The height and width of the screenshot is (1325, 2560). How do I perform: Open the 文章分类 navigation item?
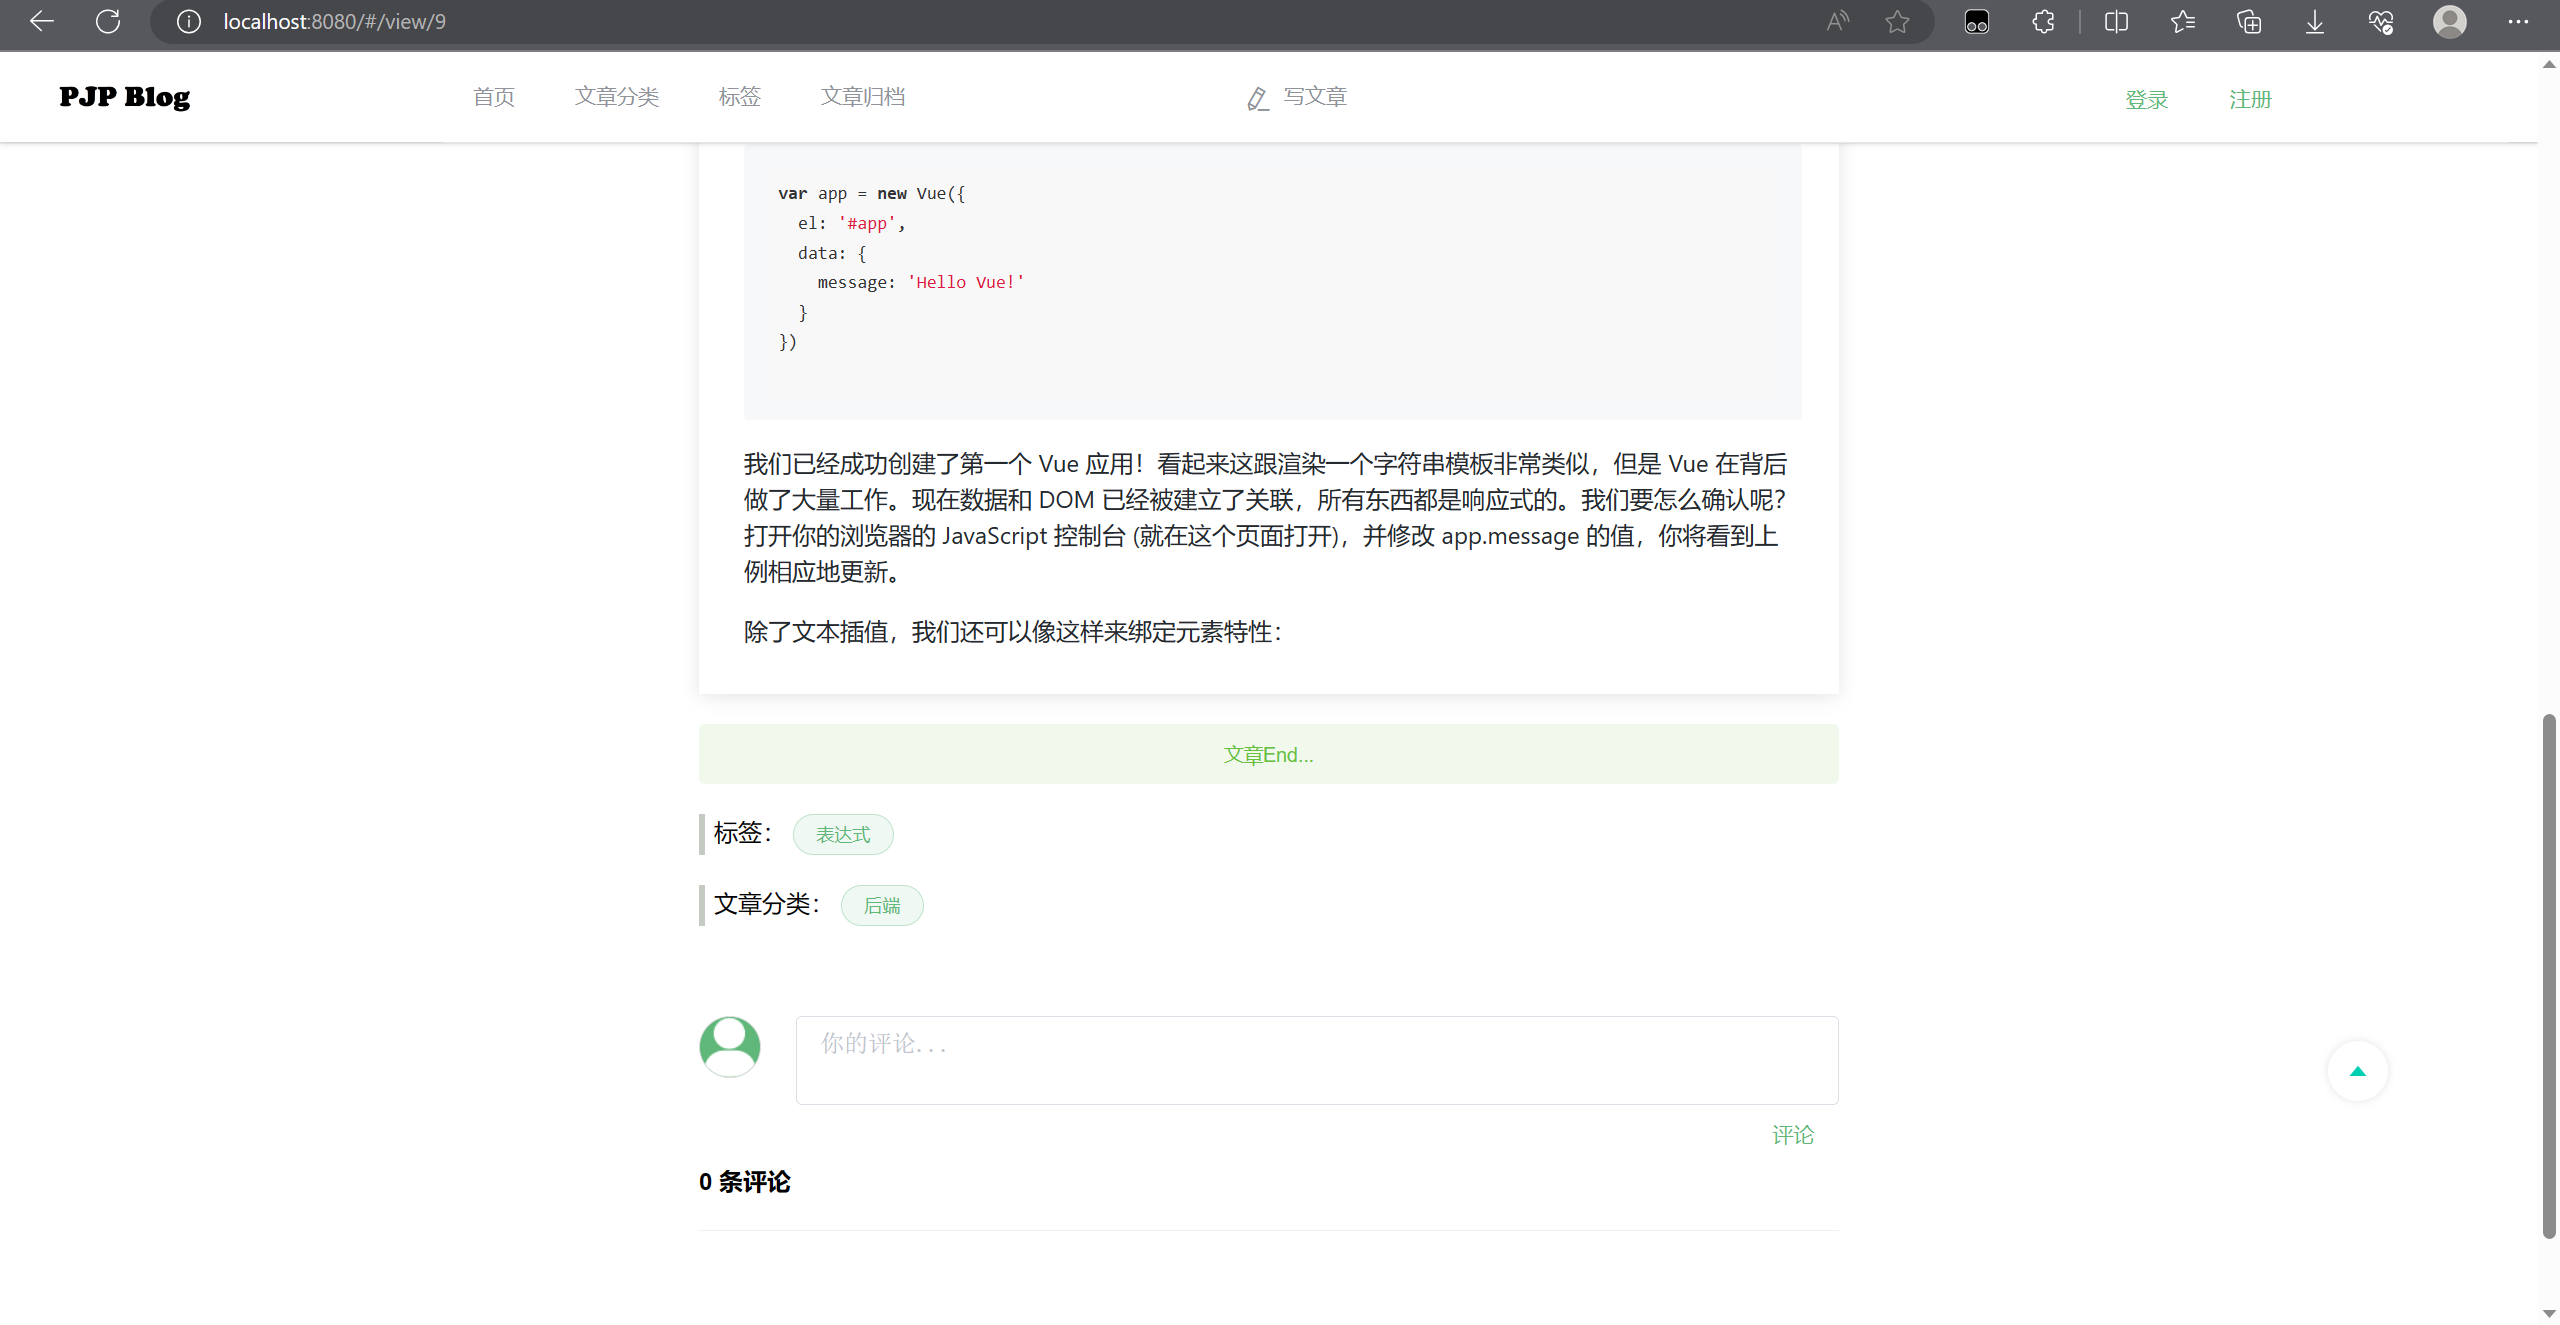coord(616,96)
